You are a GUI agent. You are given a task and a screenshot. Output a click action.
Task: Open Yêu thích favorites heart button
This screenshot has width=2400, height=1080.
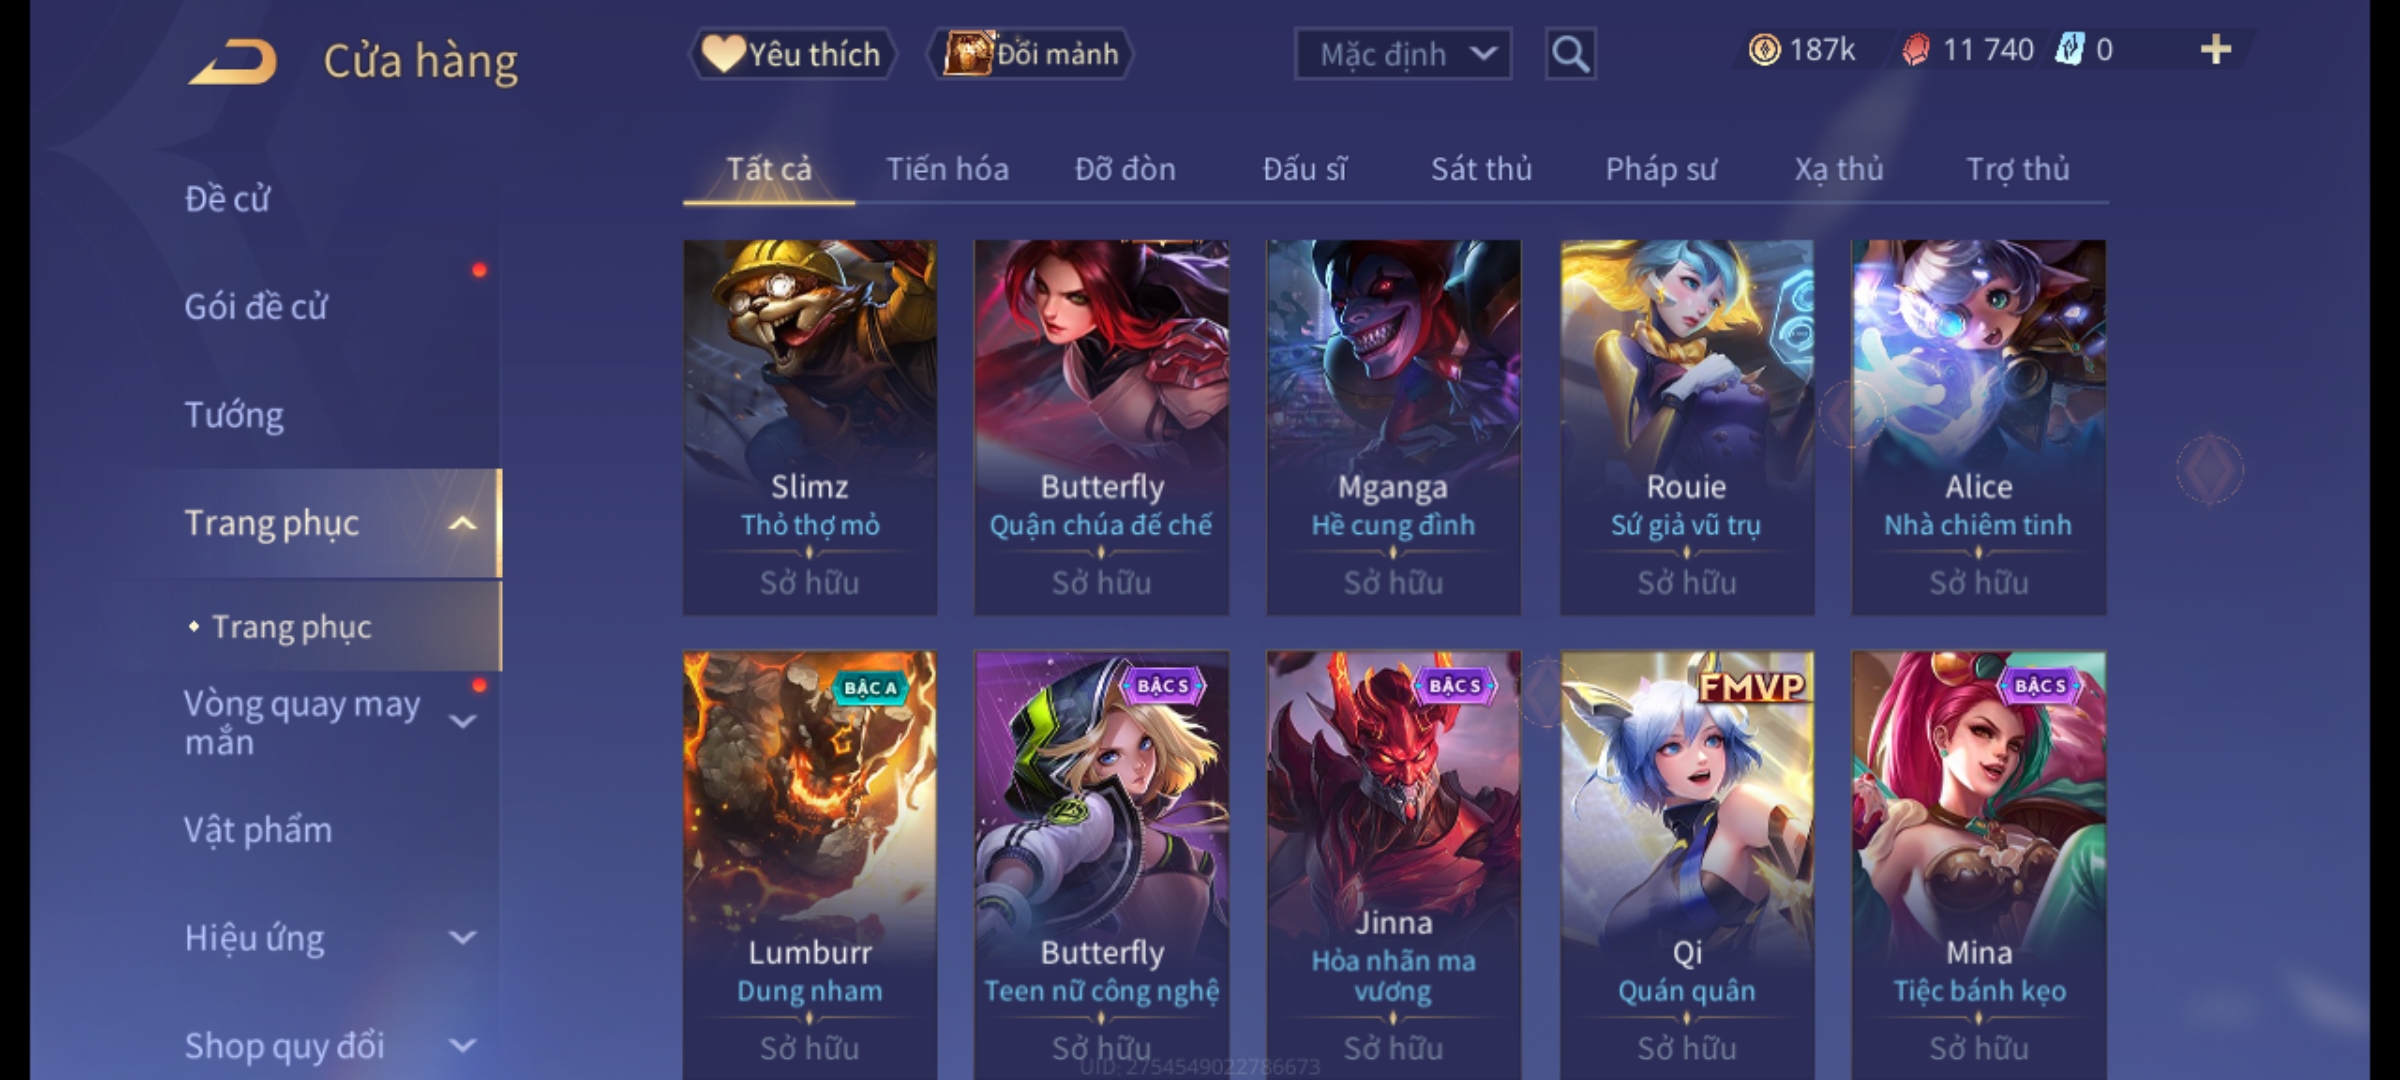click(x=791, y=54)
